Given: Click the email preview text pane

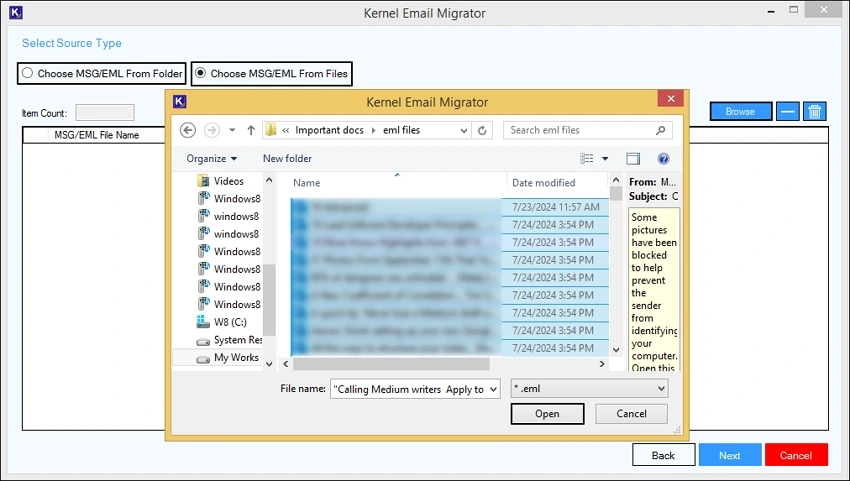Looking at the screenshot, I should click(654, 290).
